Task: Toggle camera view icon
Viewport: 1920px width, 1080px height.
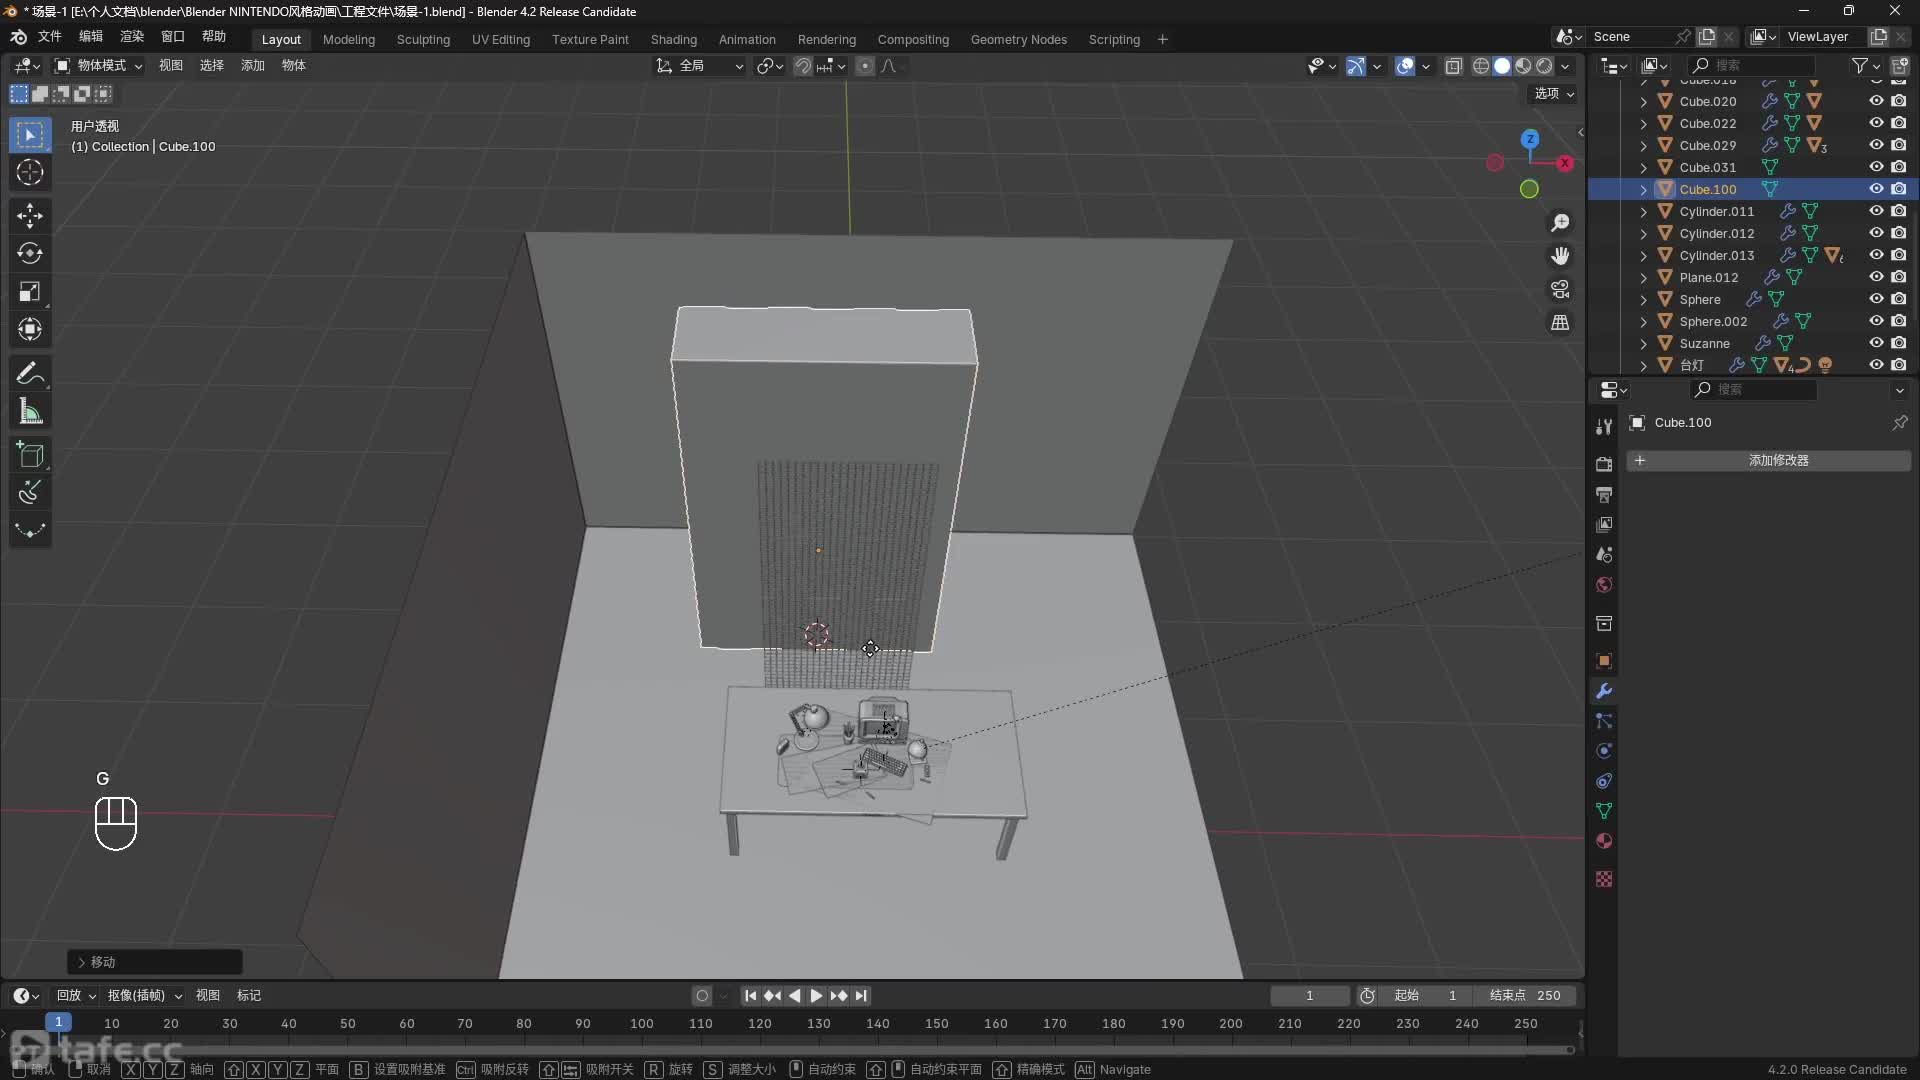Action: point(1560,289)
